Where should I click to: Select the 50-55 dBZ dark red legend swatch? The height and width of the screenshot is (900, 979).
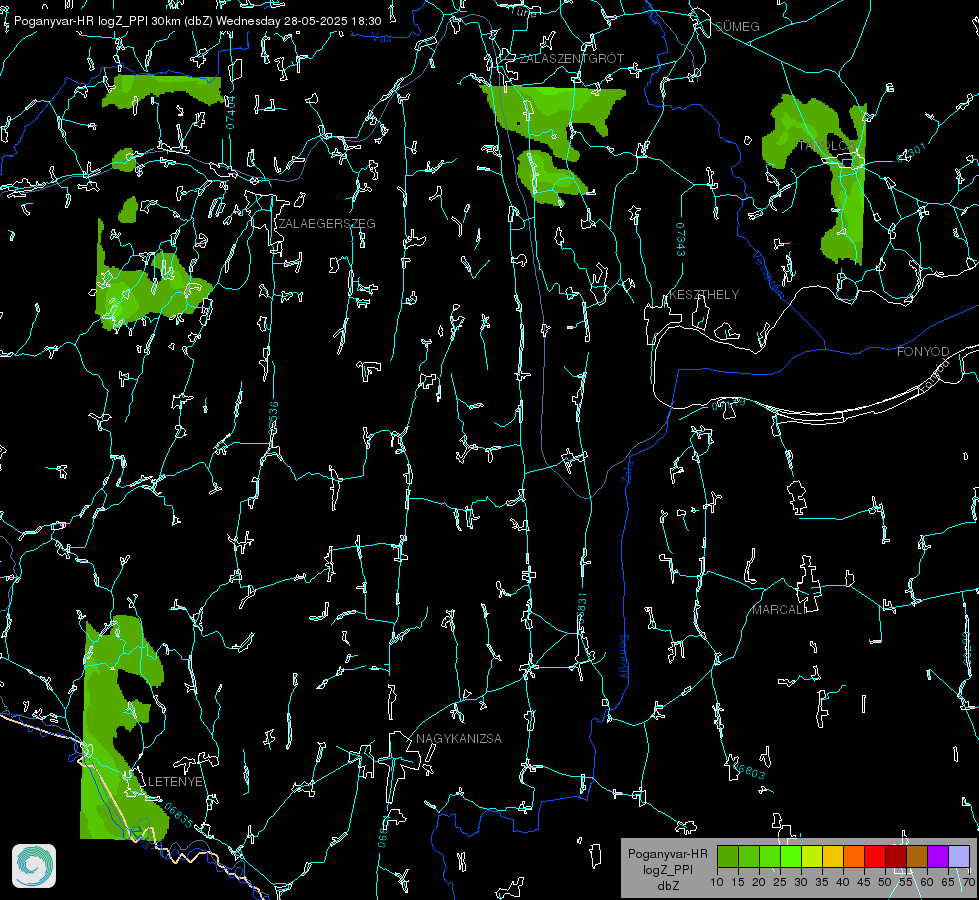(895, 857)
